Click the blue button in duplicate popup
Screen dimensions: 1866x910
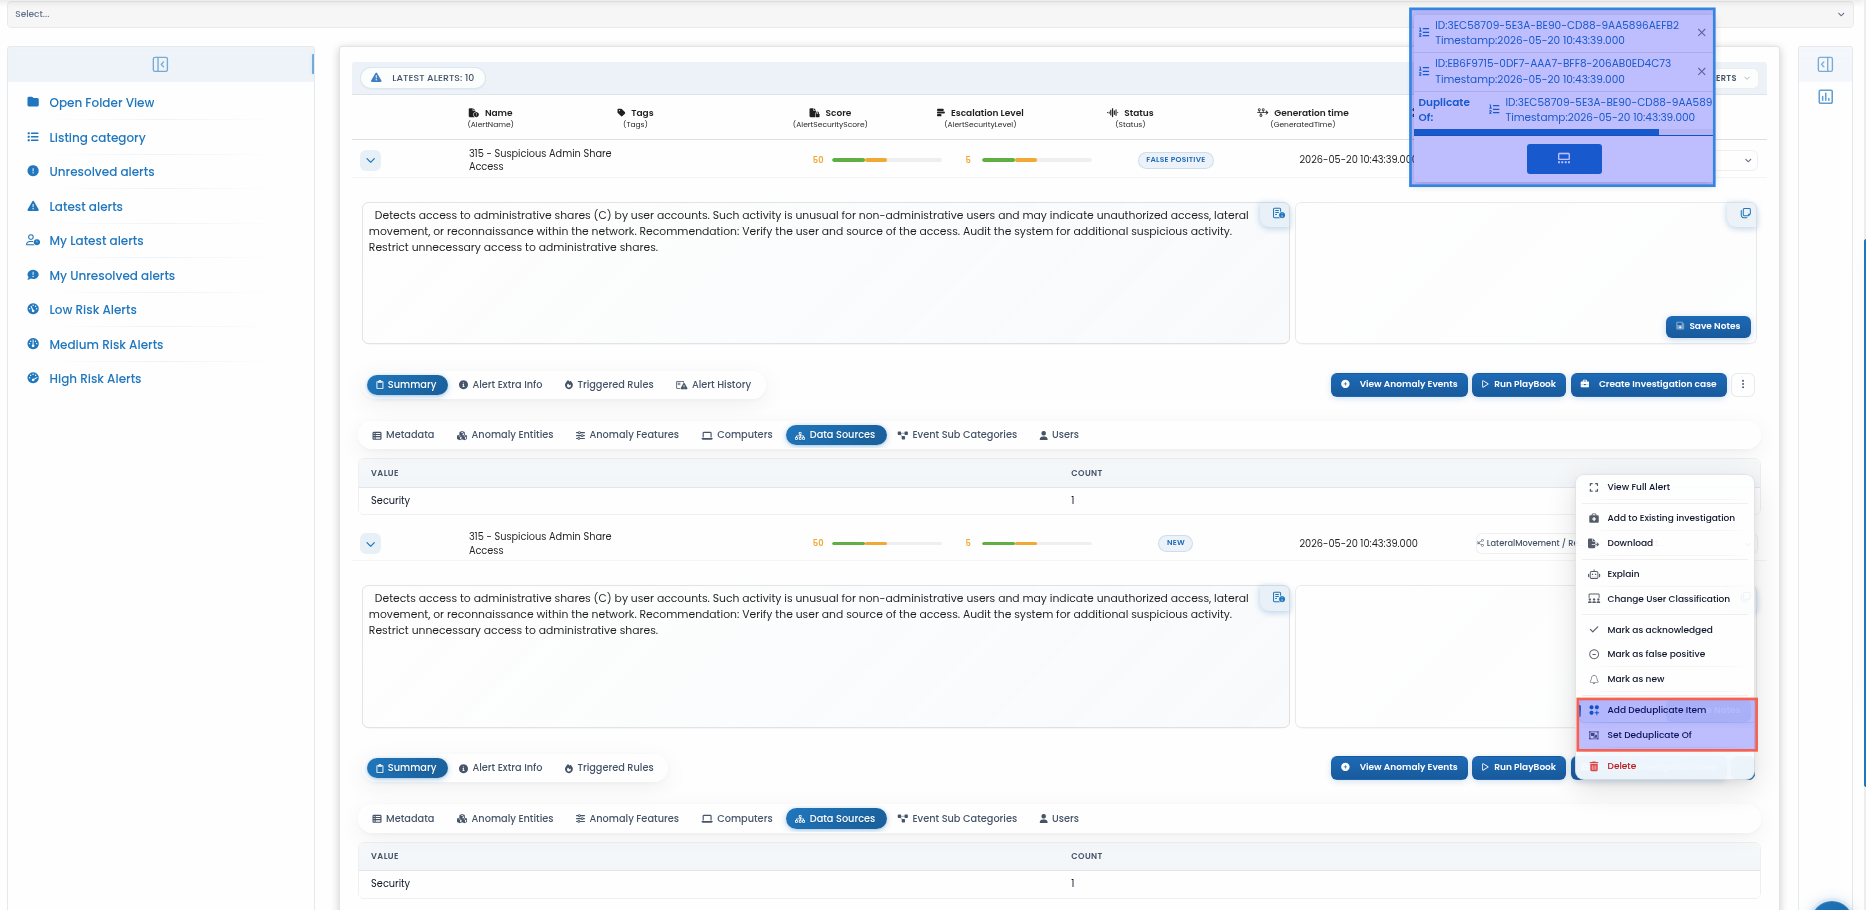click(x=1564, y=159)
